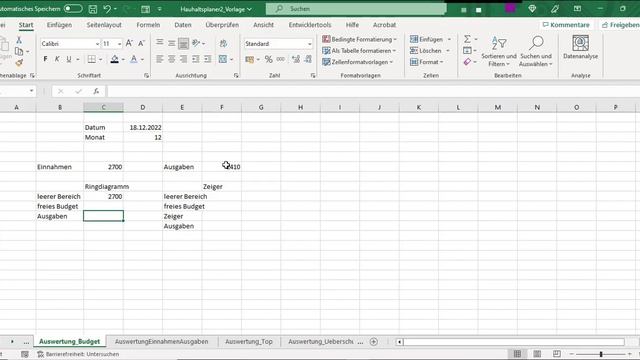Screen dimensions: 640x360
Task: Center cell text horizontally
Action: click(172, 59)
